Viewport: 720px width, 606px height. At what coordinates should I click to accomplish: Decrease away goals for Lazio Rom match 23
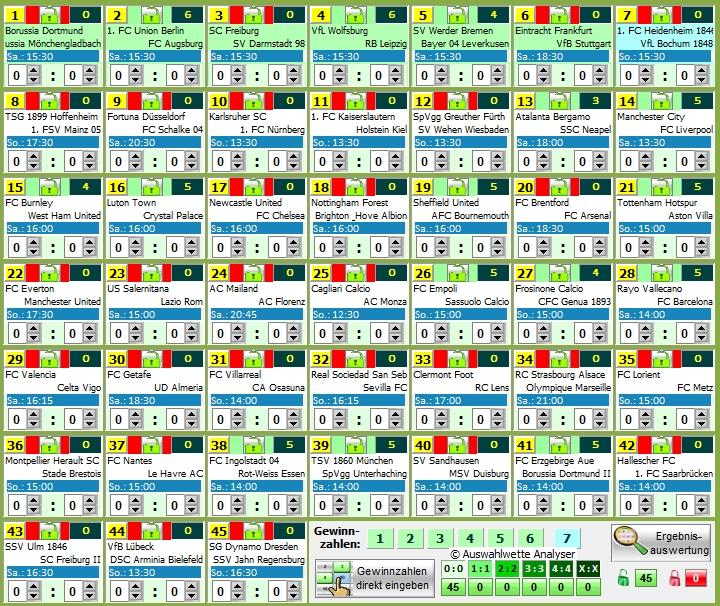191,338
